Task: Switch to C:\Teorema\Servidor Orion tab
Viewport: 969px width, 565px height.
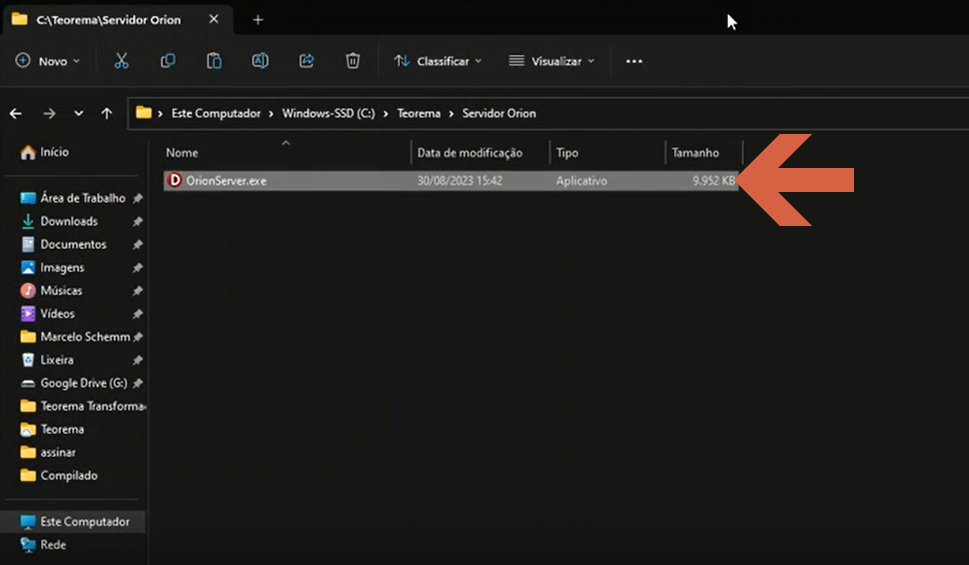Action: coord(109,20)
